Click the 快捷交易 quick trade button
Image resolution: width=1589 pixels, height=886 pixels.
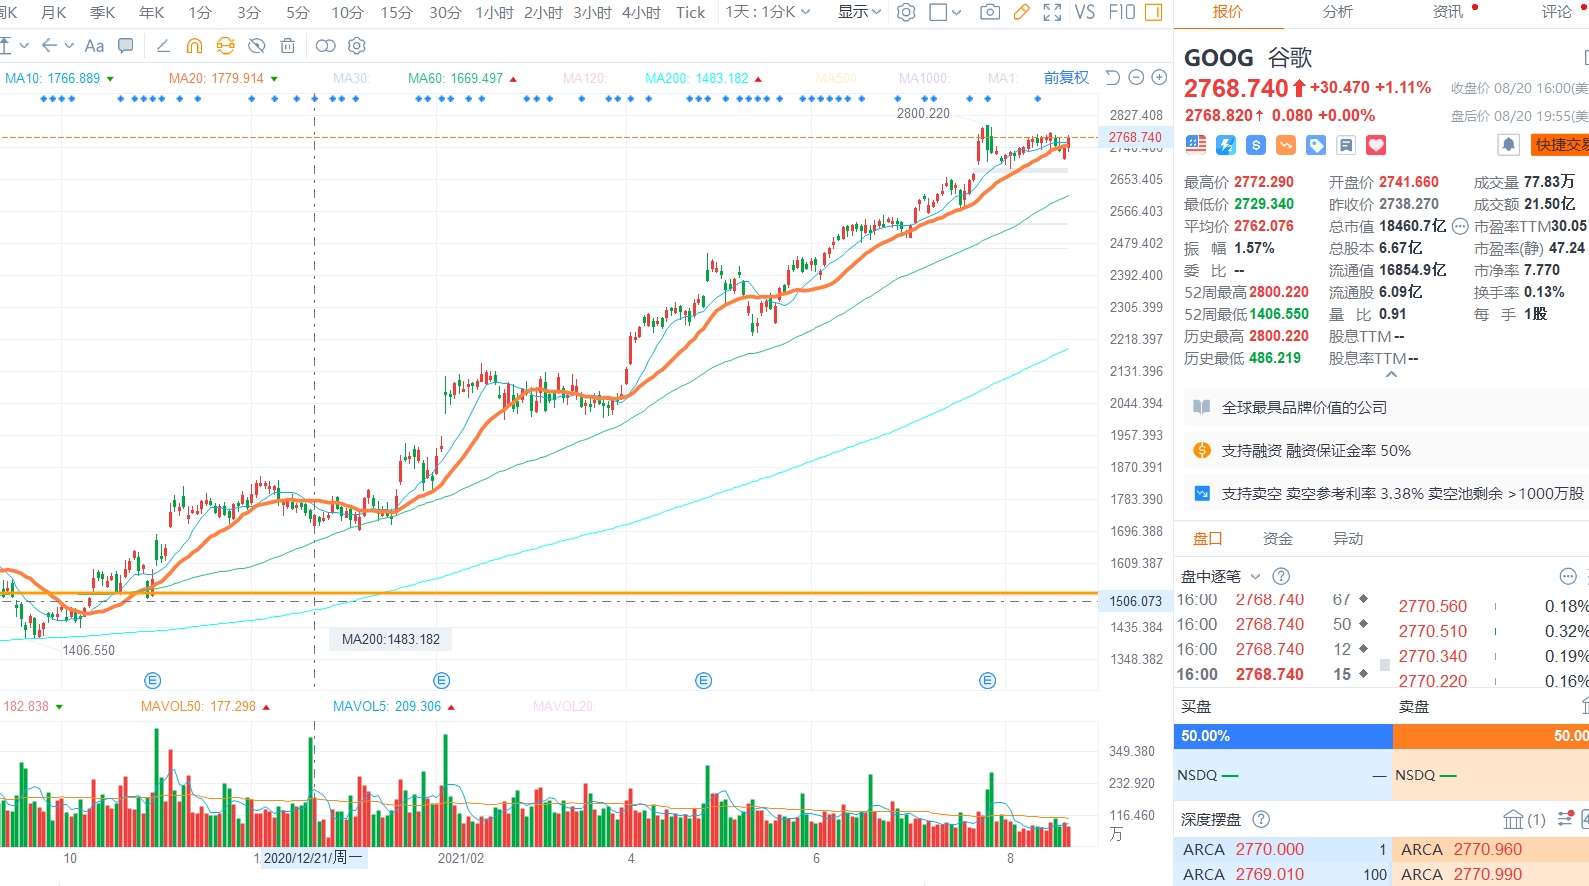[1560, 145]
